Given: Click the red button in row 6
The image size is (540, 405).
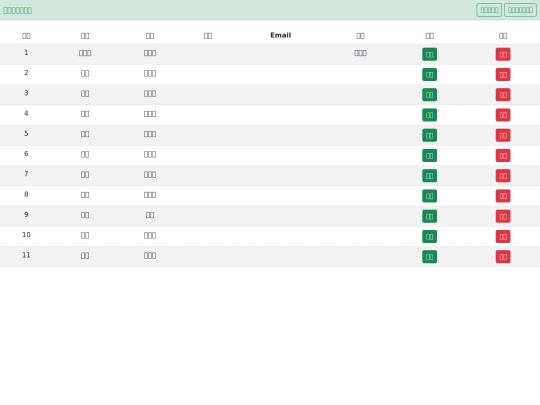Looking at the screenshot, I should pyautogui.click(x=503, y=156).
